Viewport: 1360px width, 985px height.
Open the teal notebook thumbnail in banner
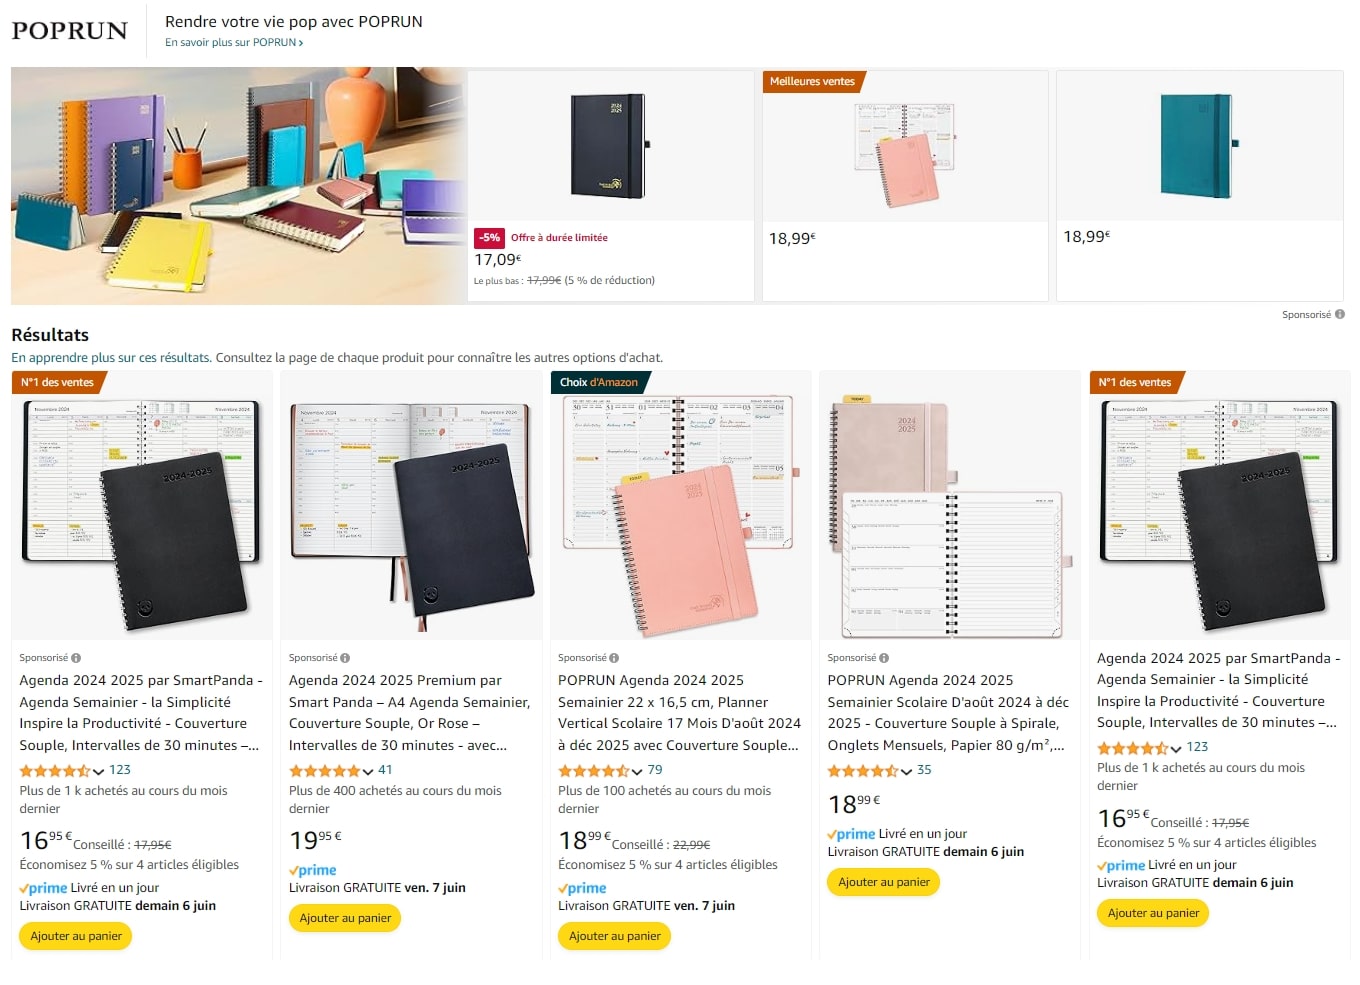coord(1199,146)
